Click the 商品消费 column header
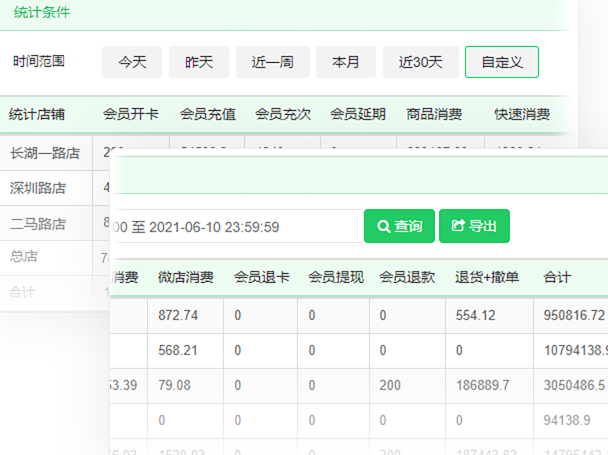 (x=434, y=114)
